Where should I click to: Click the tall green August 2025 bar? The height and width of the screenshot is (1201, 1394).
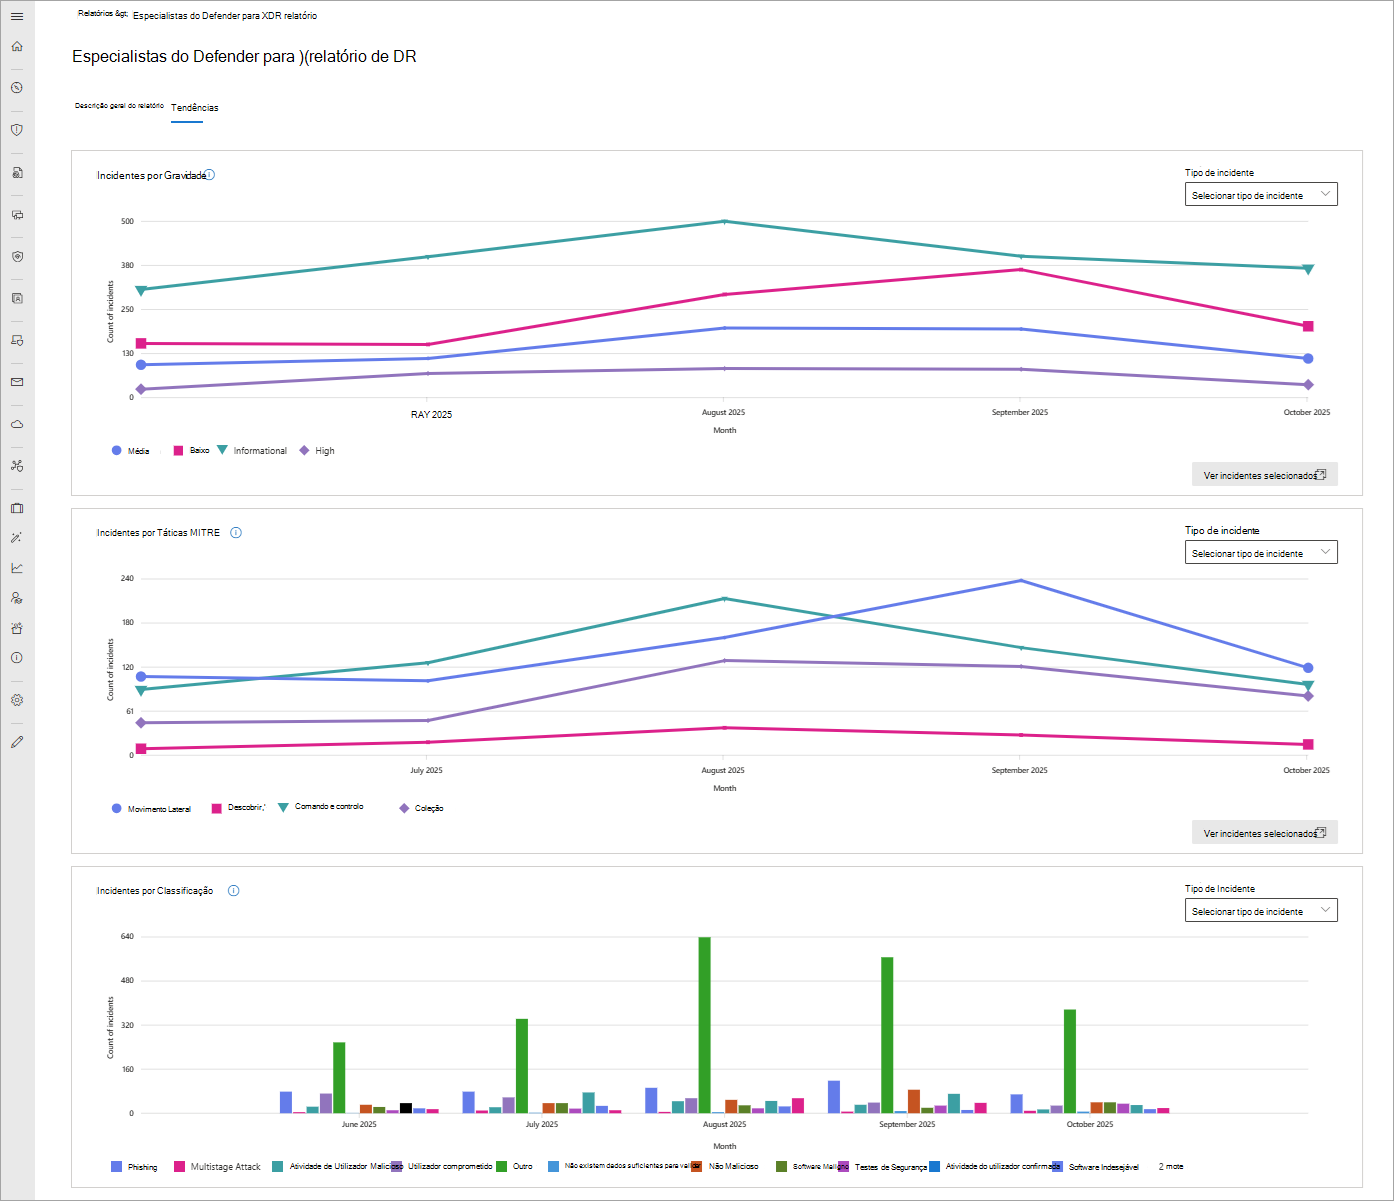[705, 1025]
